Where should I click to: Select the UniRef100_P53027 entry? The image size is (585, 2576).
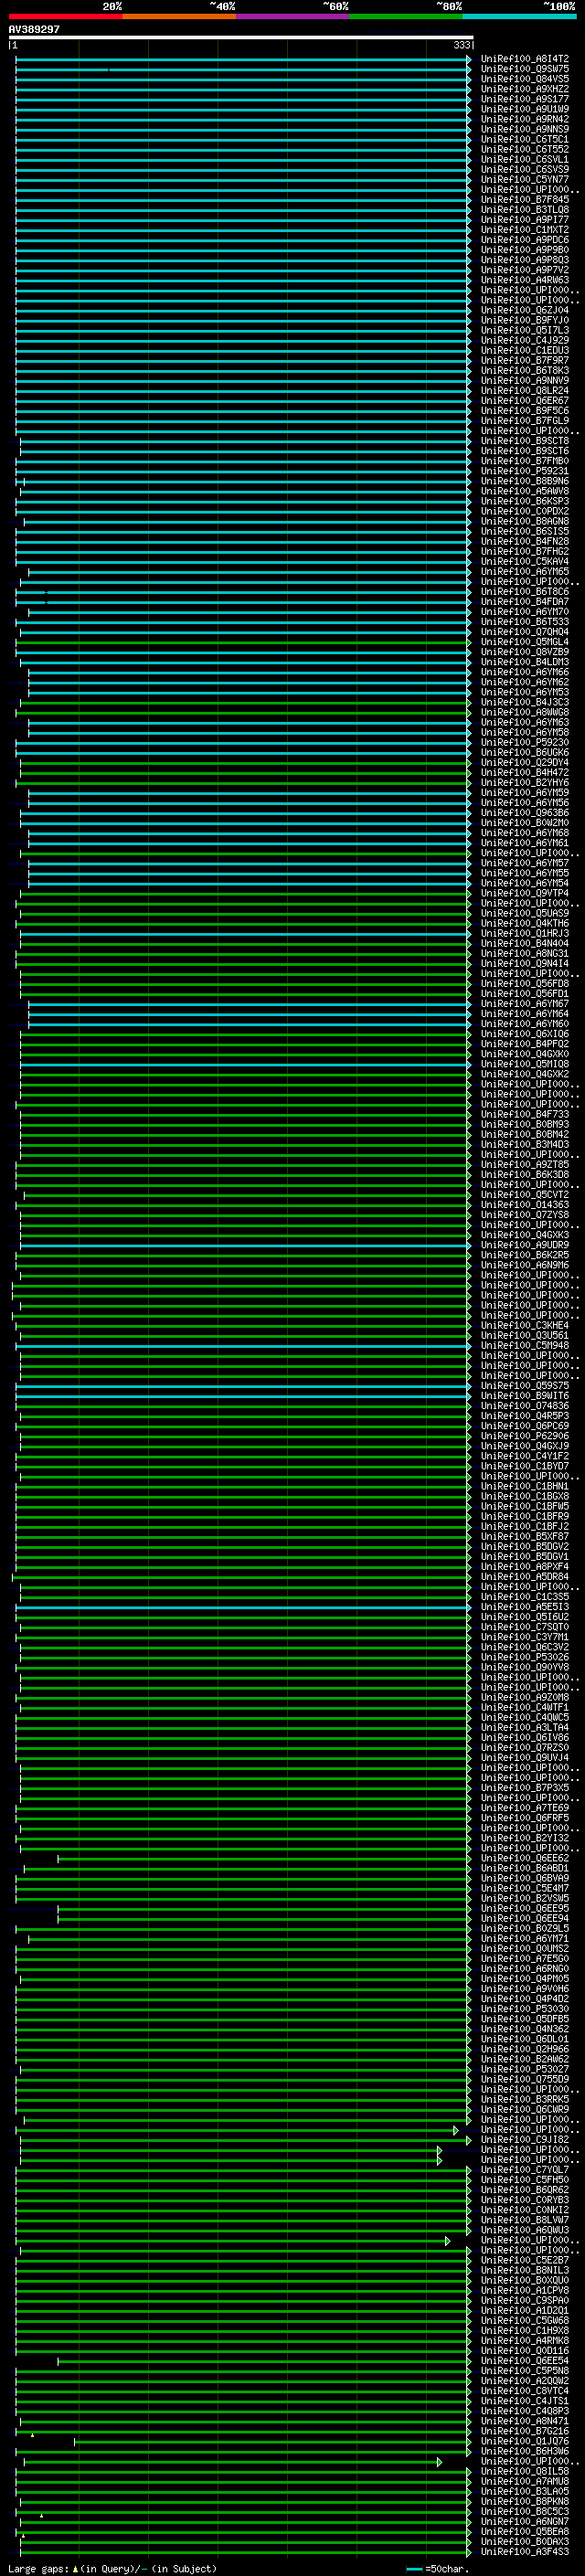coord(525,2069)
